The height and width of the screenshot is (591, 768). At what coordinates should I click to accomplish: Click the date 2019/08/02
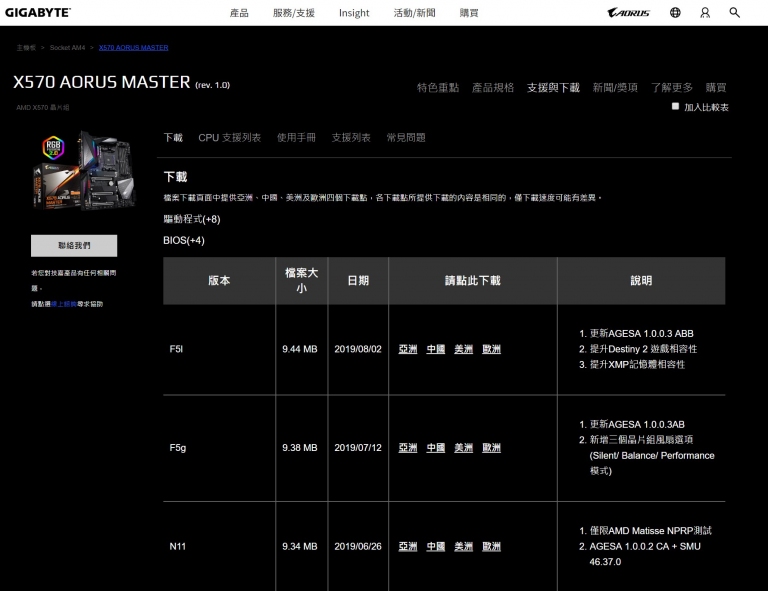358,349
